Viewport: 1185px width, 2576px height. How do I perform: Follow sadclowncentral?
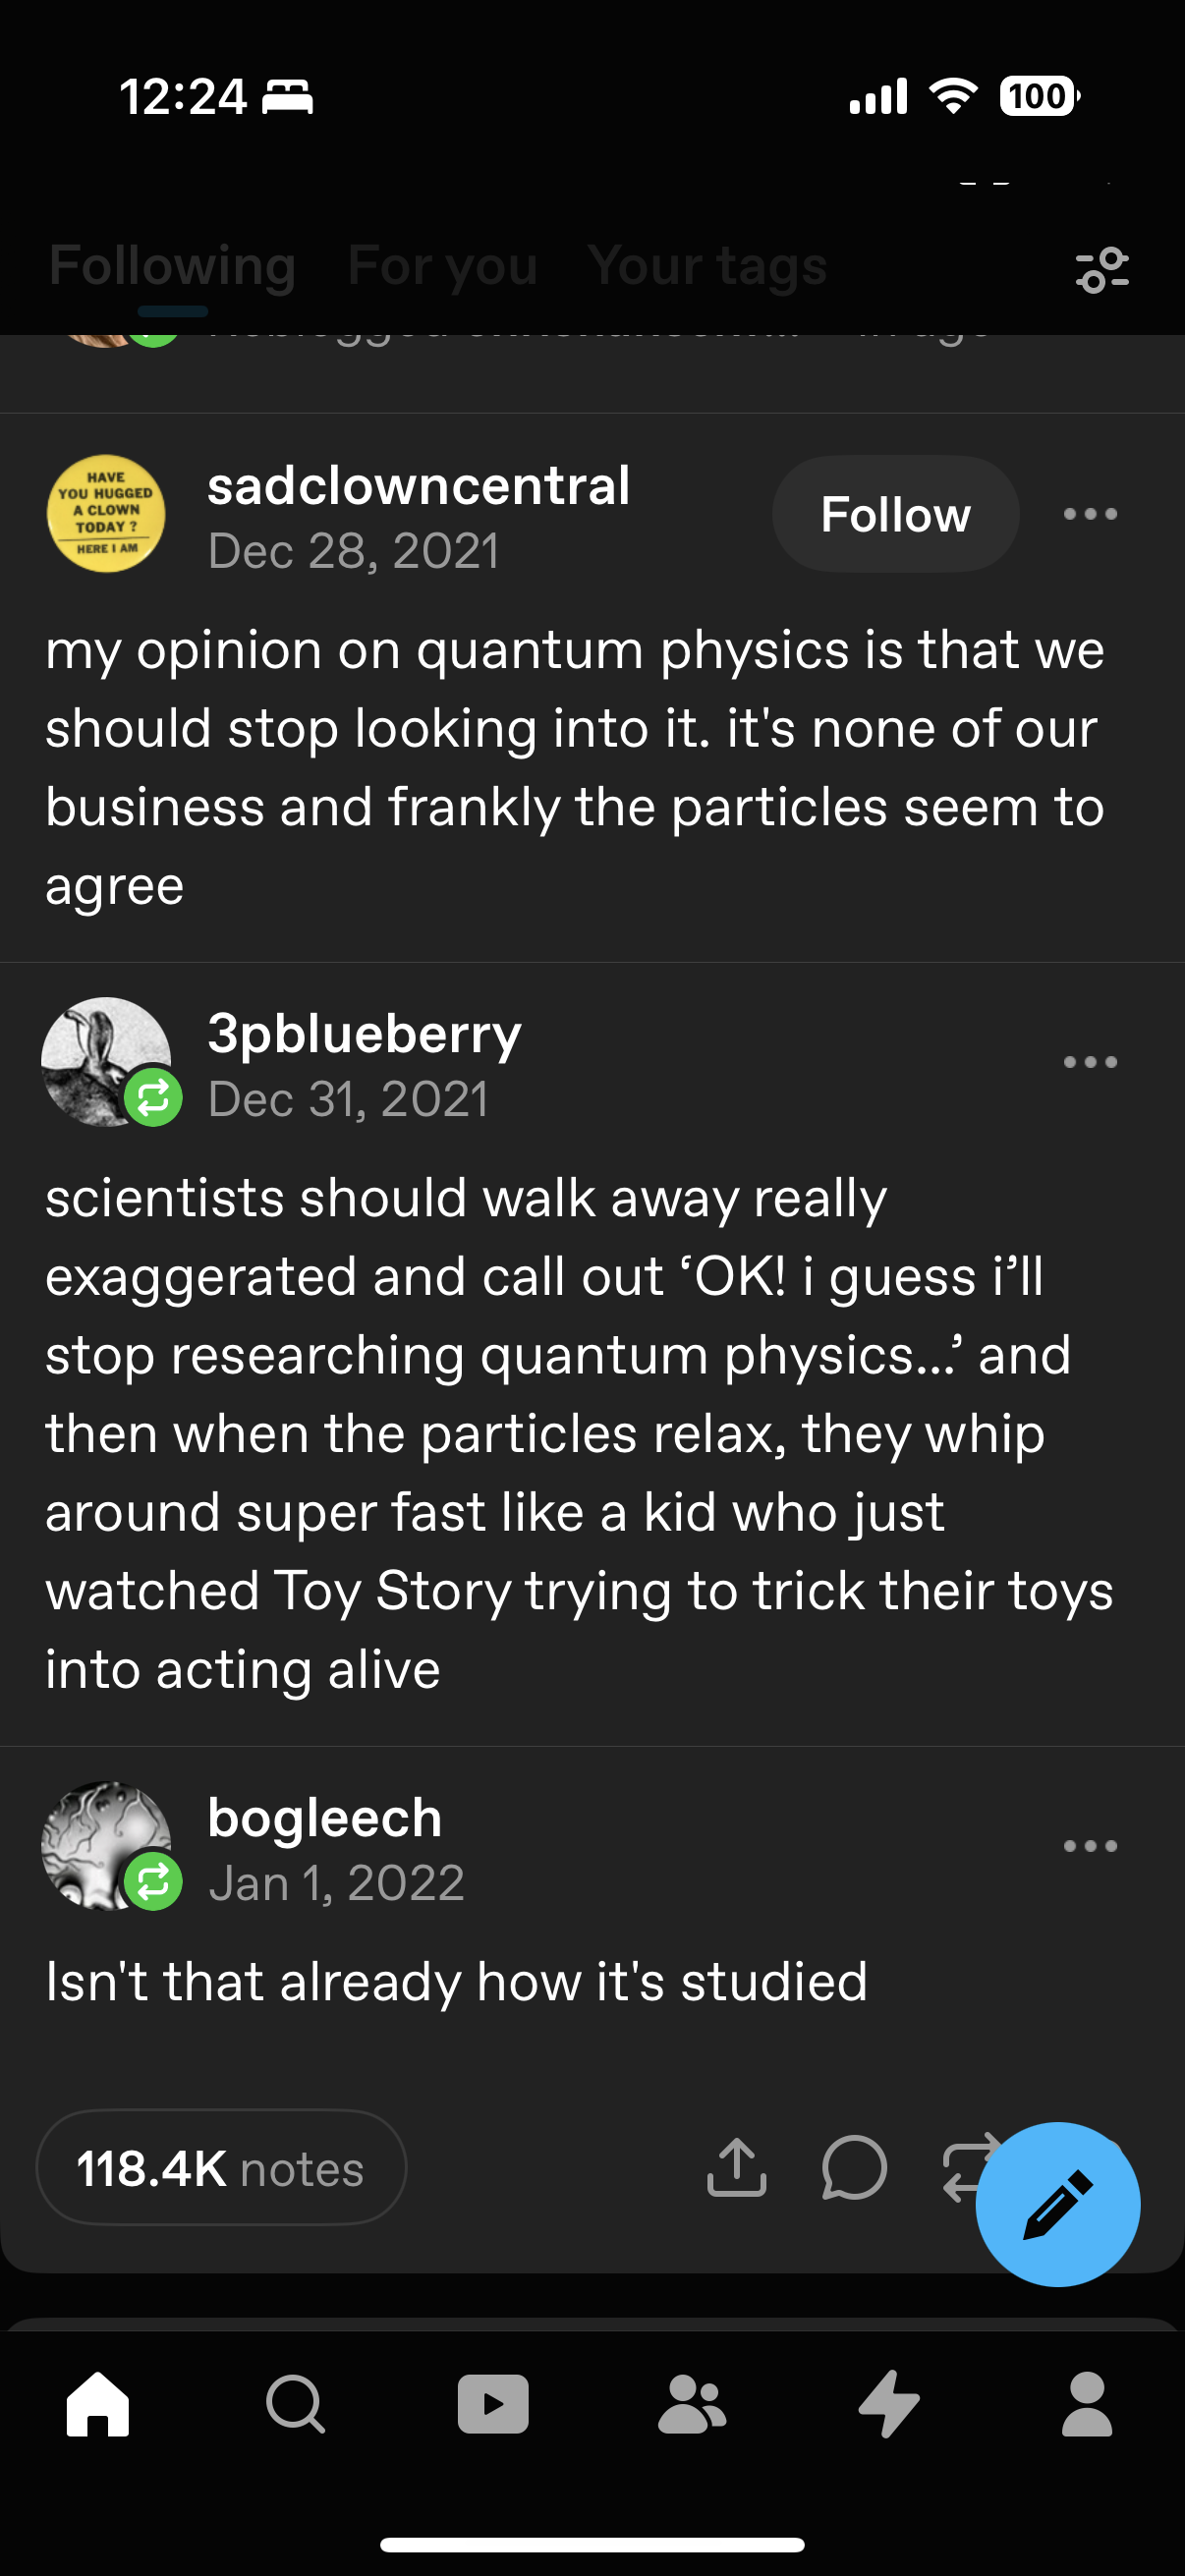point(895,514)
